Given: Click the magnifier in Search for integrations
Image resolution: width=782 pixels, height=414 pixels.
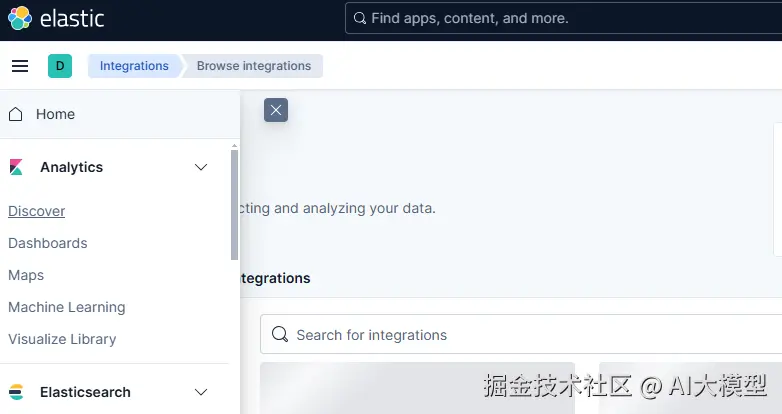Looking at the screenshot, I should (x=280, y=335).
